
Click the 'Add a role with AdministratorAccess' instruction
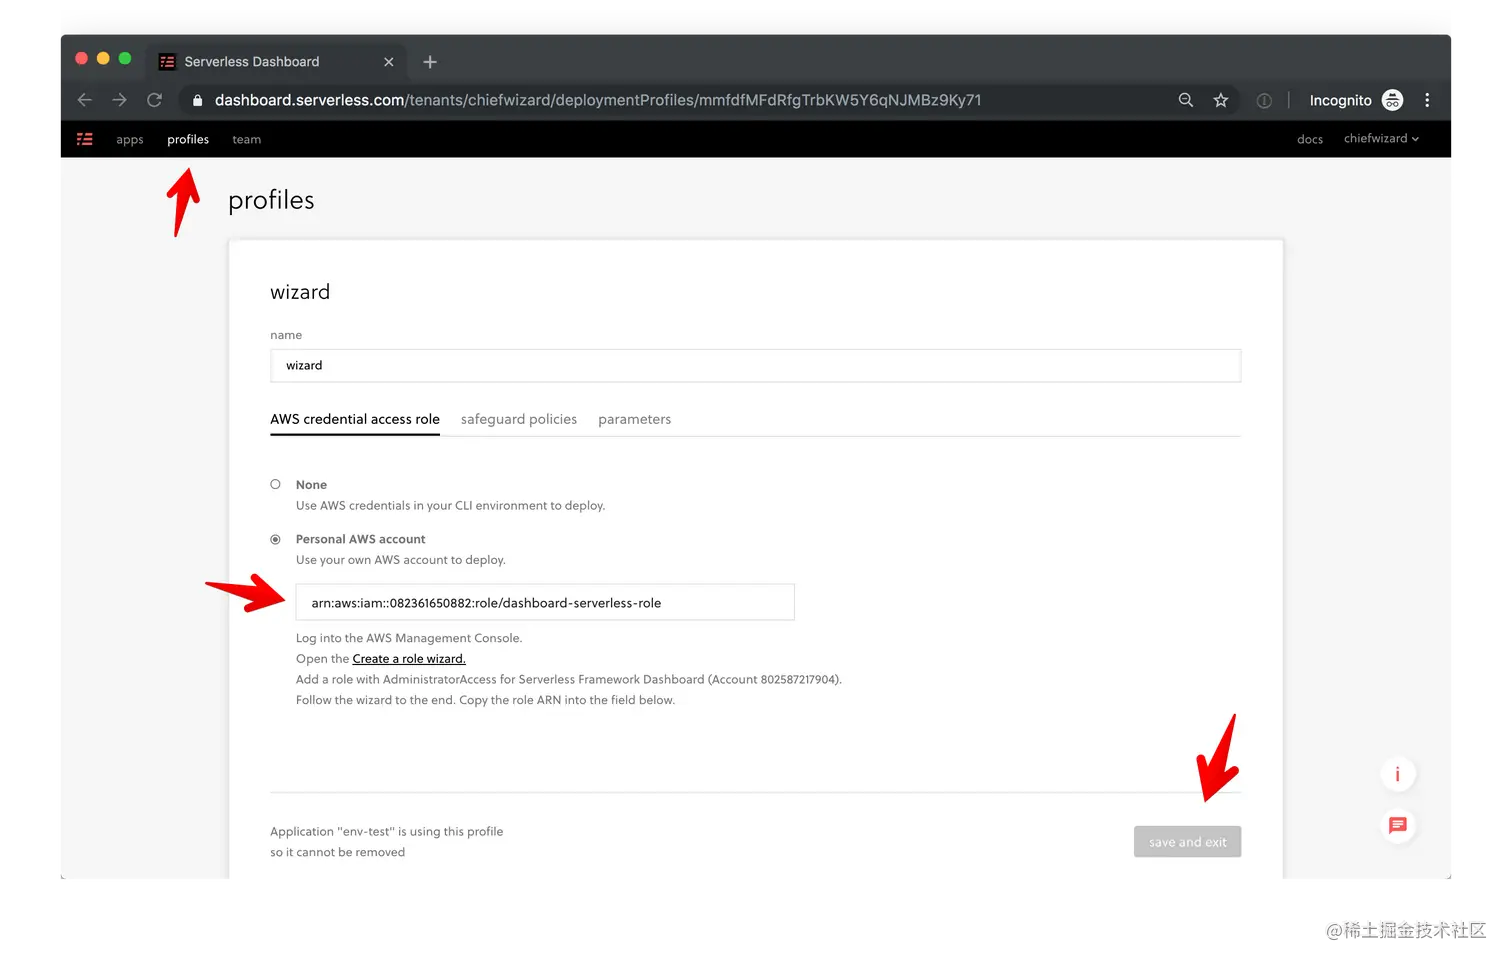click(x=569, y=680)
